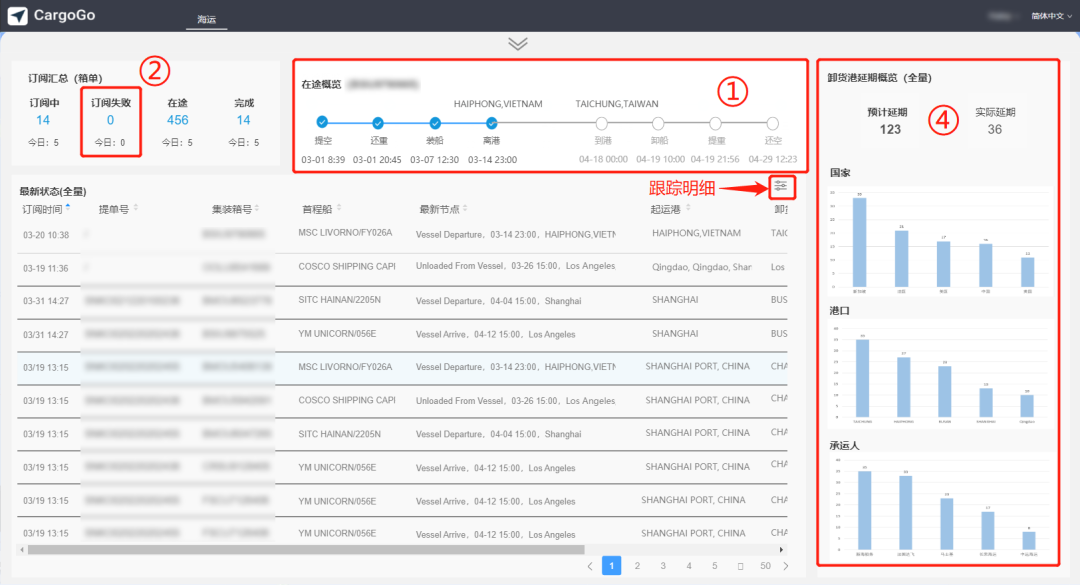The width and height of the screenshot is (1080, 587).
Task: Click the 最新状态(全量) heading
Action: (53, 192)
